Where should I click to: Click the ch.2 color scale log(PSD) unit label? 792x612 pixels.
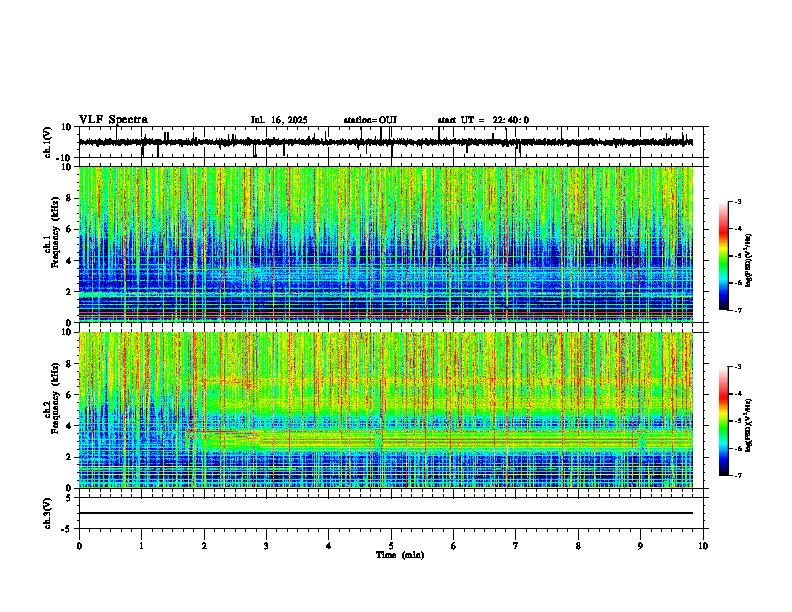click(x=749, y=426)
